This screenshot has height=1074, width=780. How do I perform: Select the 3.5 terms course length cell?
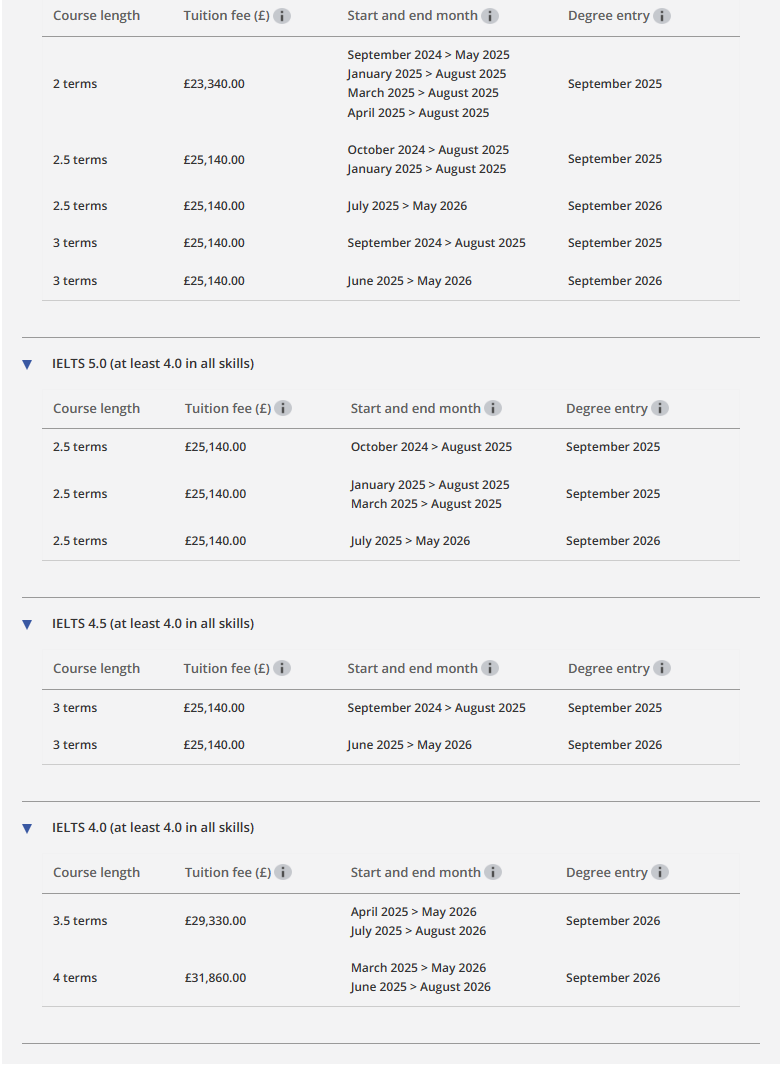80,921
